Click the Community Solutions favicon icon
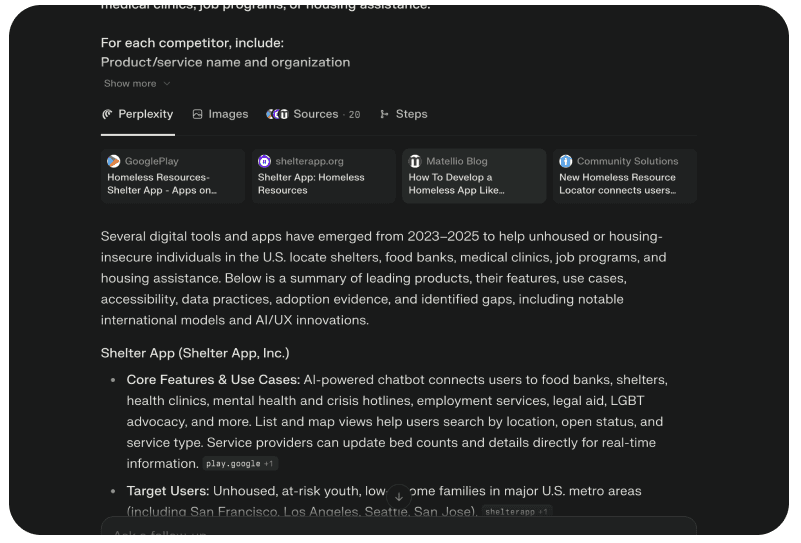Image resolution: width=801 pixels, height=543 pixels. tap(566, 161)
